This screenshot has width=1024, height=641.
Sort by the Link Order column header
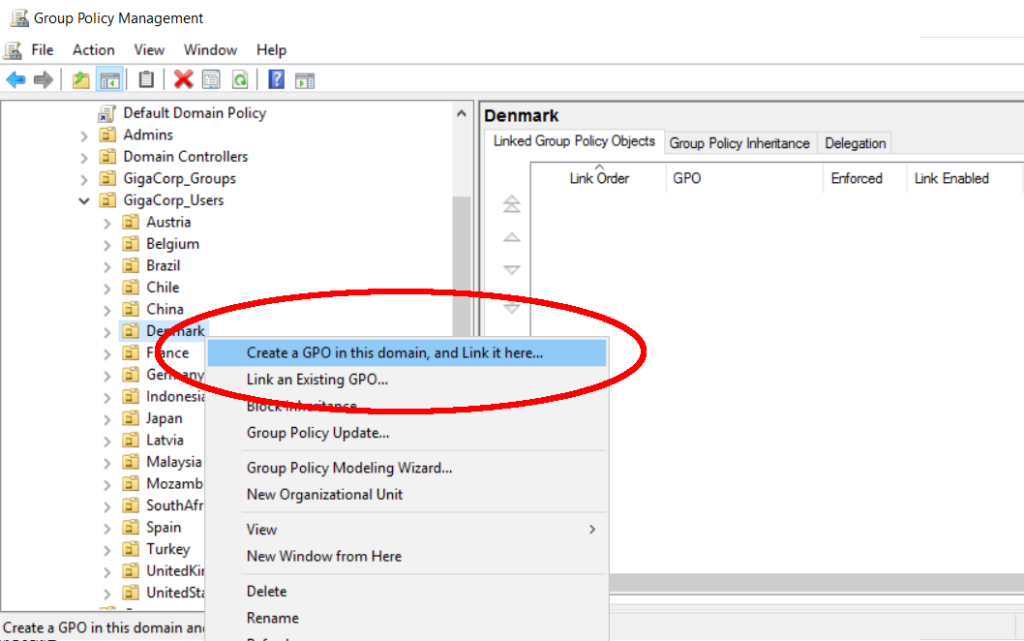coord(599,178)
